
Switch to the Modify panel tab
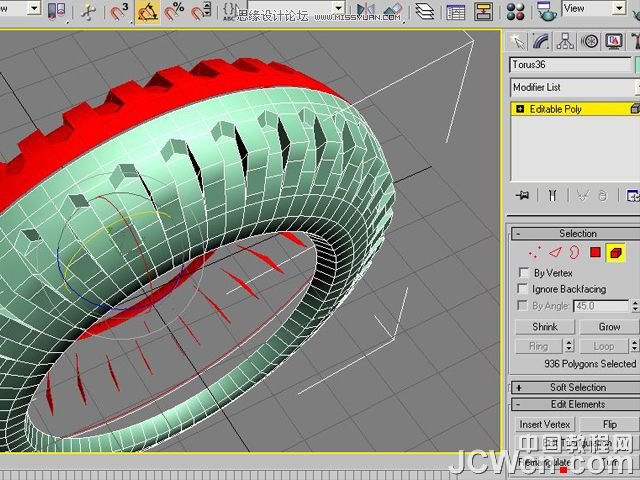click(541, 41)
